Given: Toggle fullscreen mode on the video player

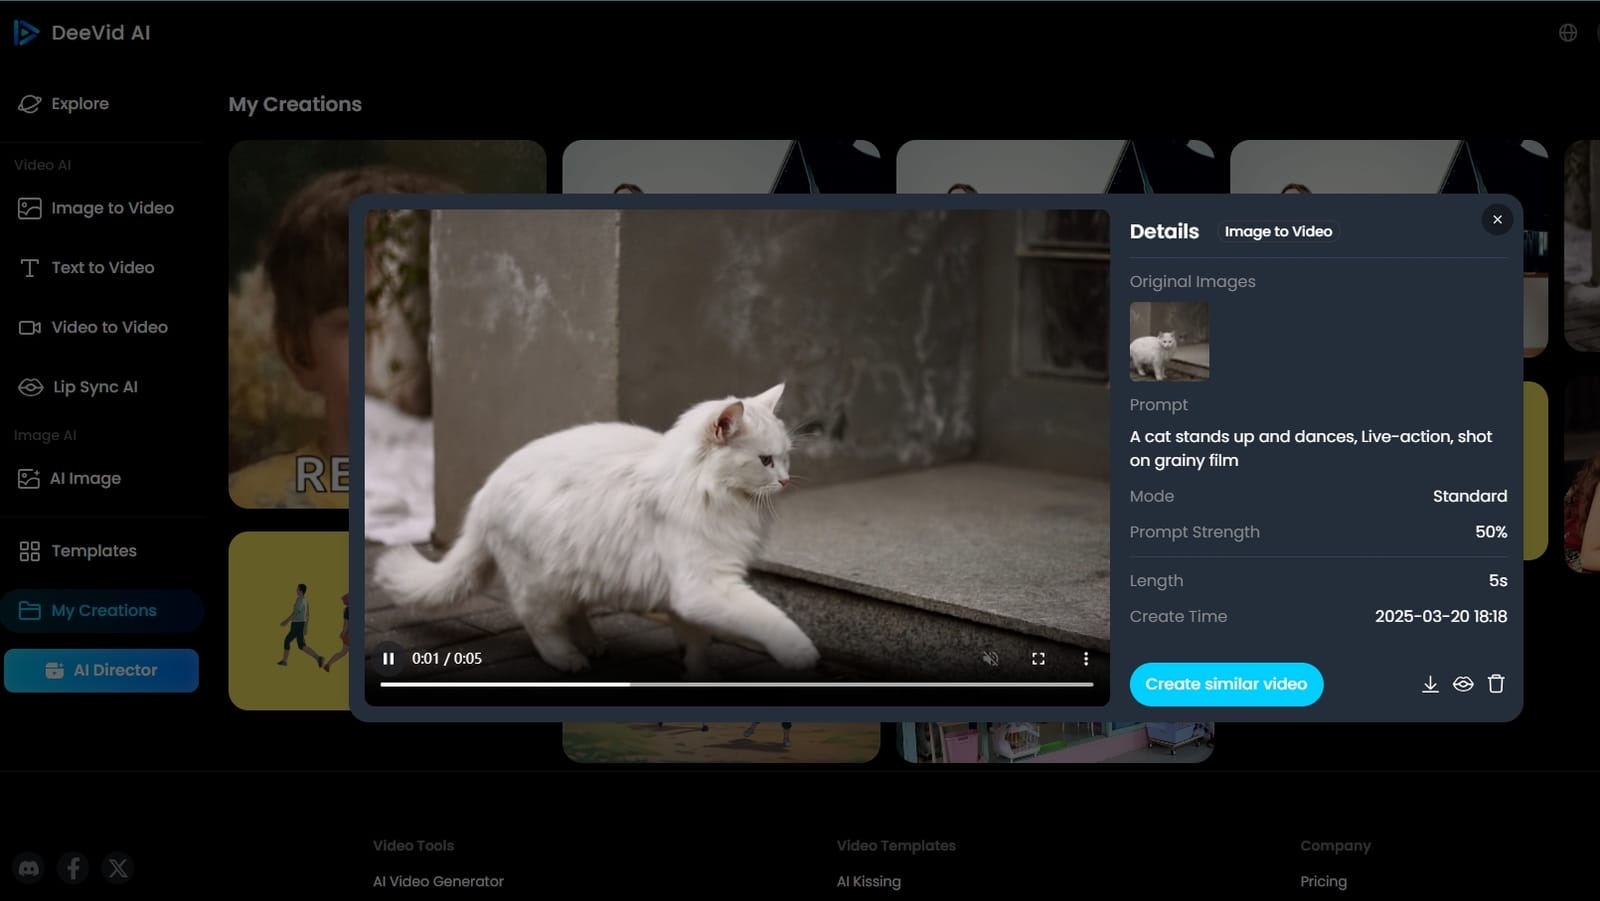Looking at the screenshot, I should tap(1038, 658).
